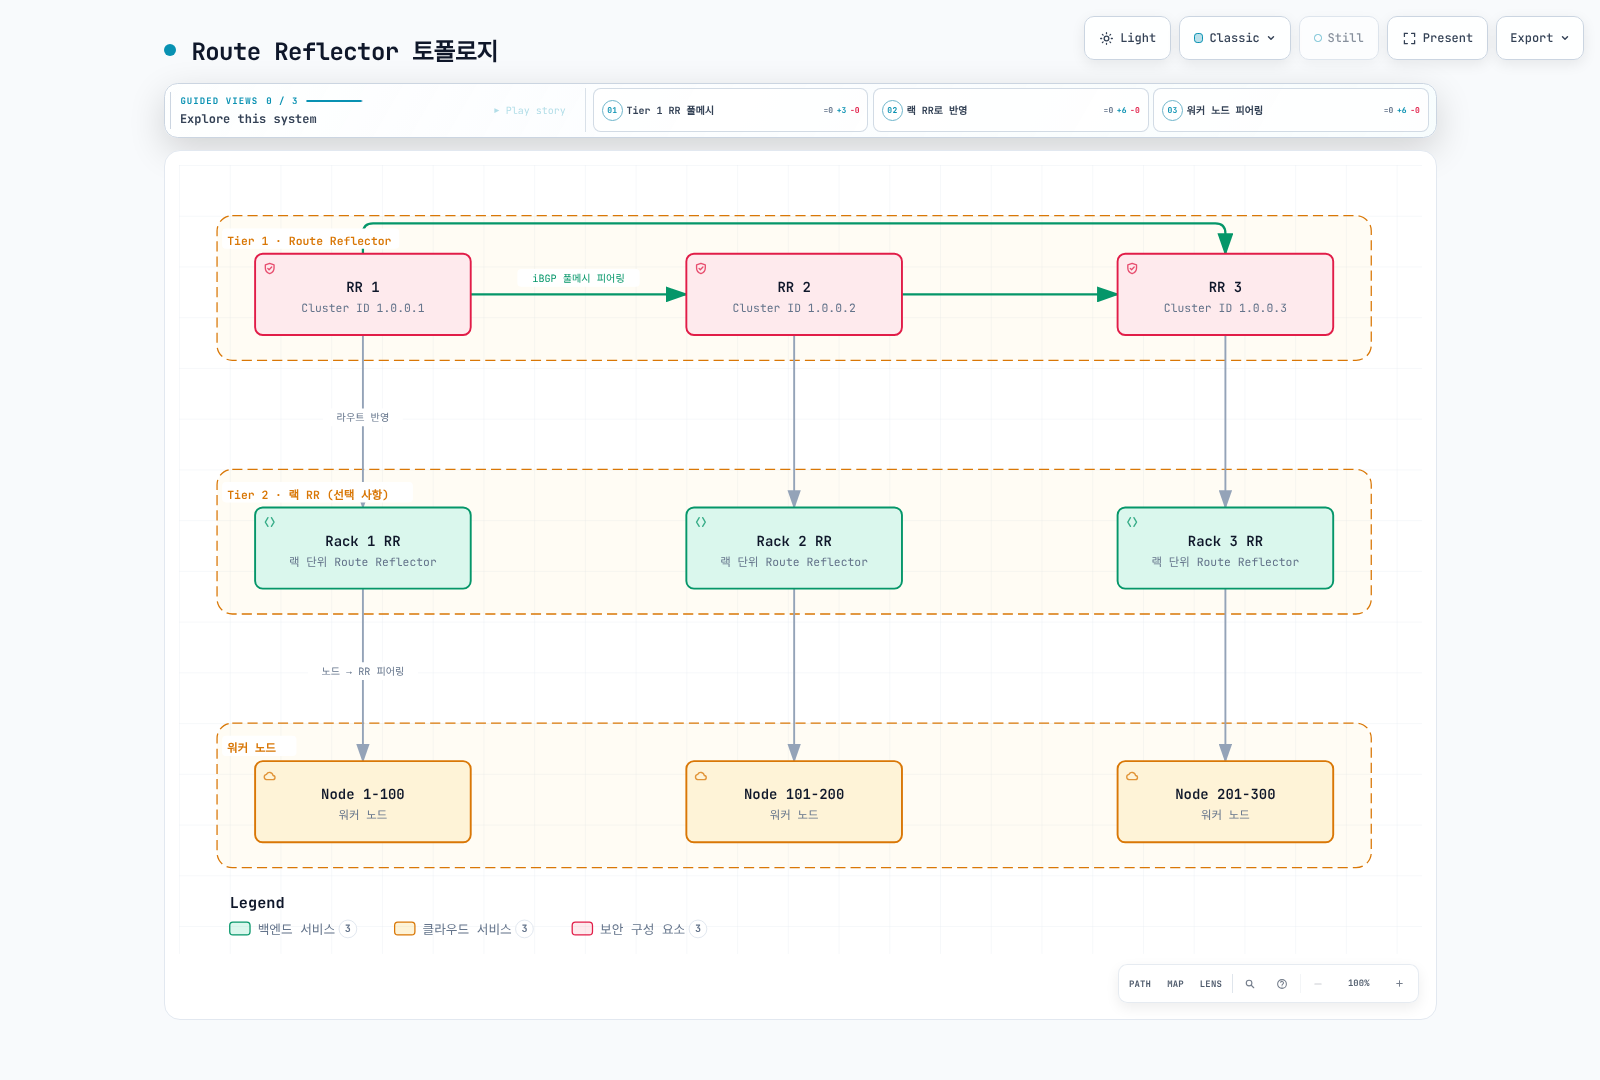Click the Rack 1 RR node card
This screenshot has width=1600, height=1080.
(363, 548)
